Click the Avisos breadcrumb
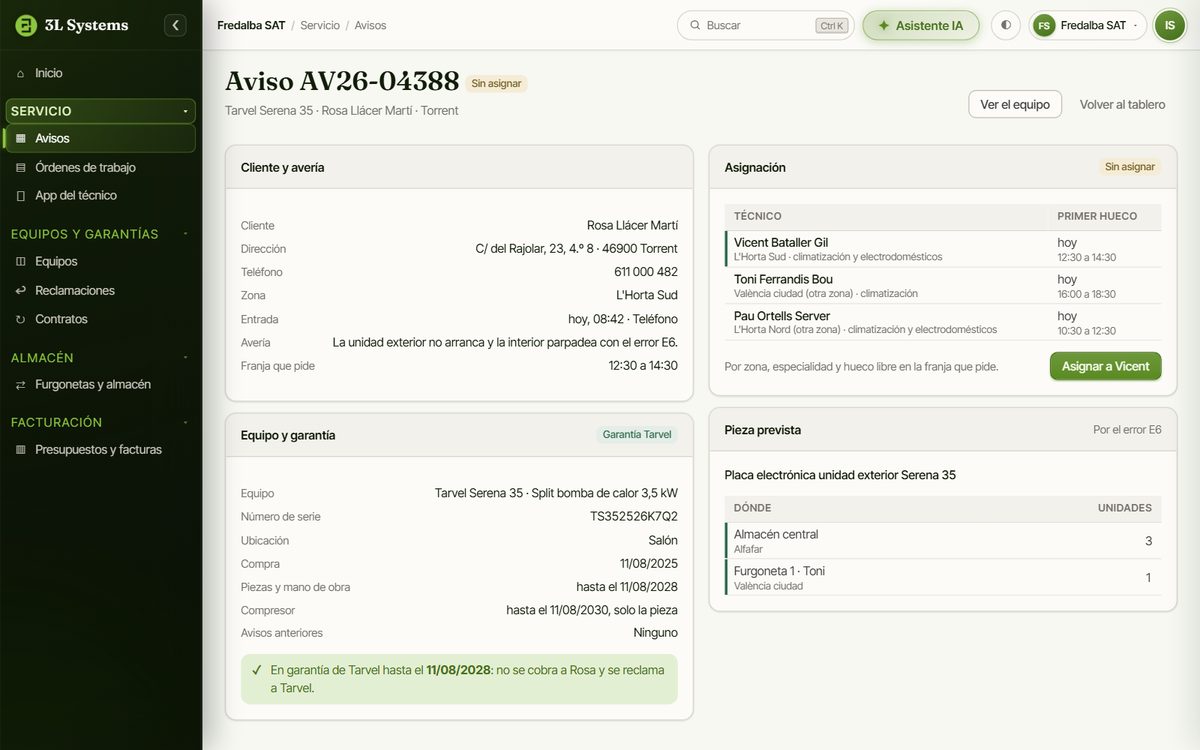 tap(370, 26)
